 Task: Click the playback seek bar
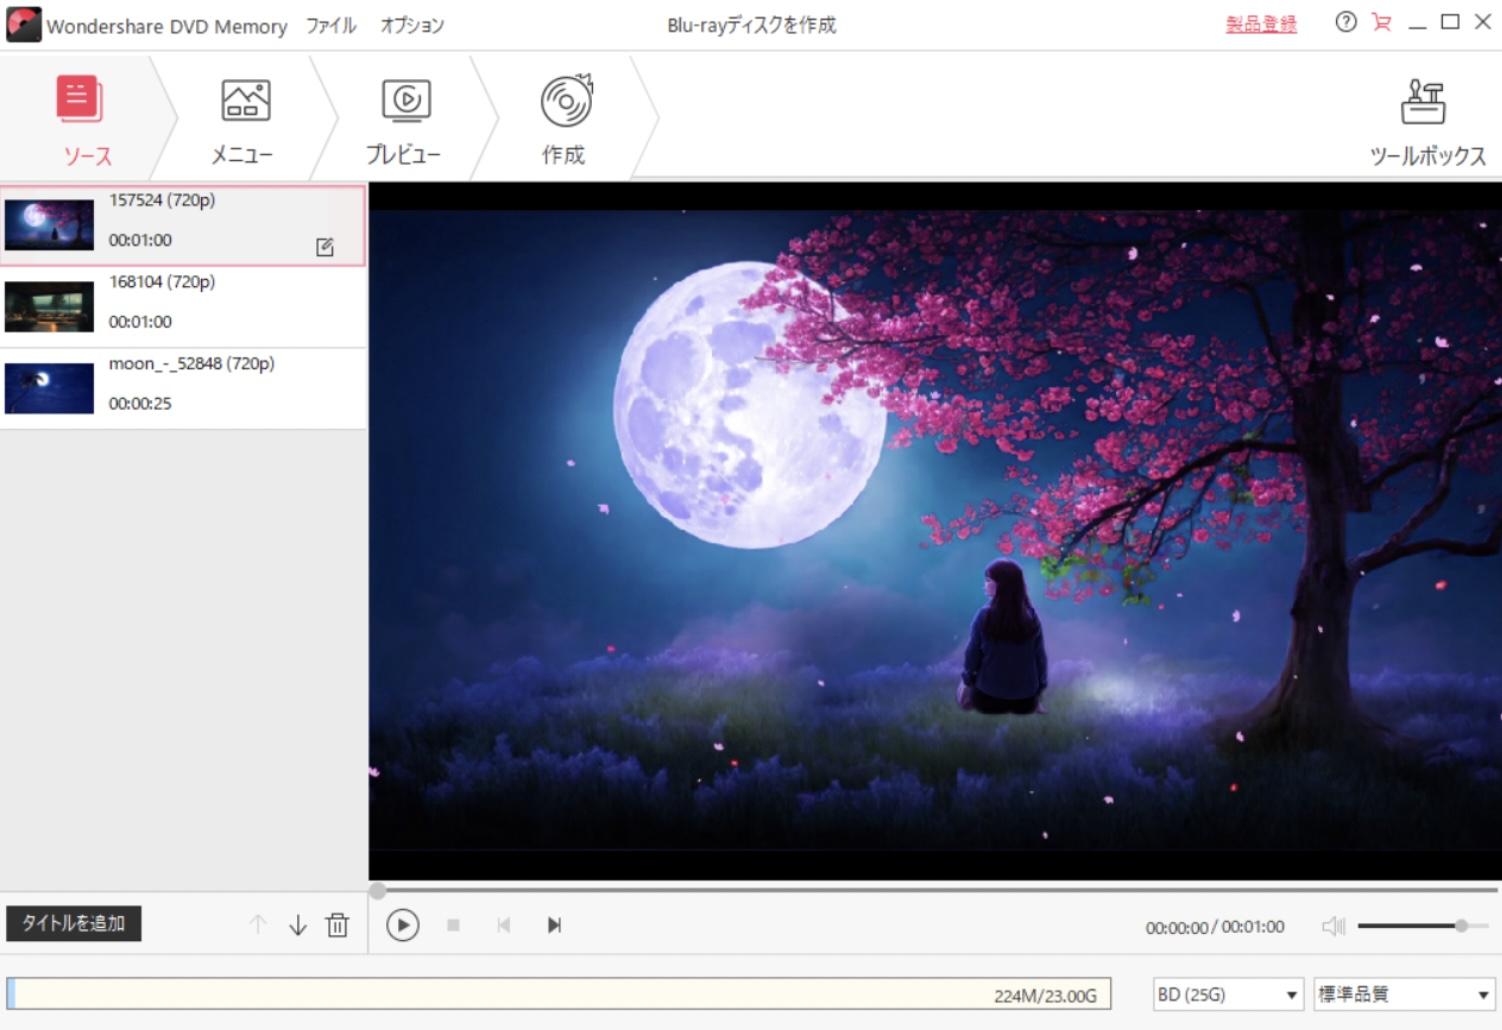934,889
